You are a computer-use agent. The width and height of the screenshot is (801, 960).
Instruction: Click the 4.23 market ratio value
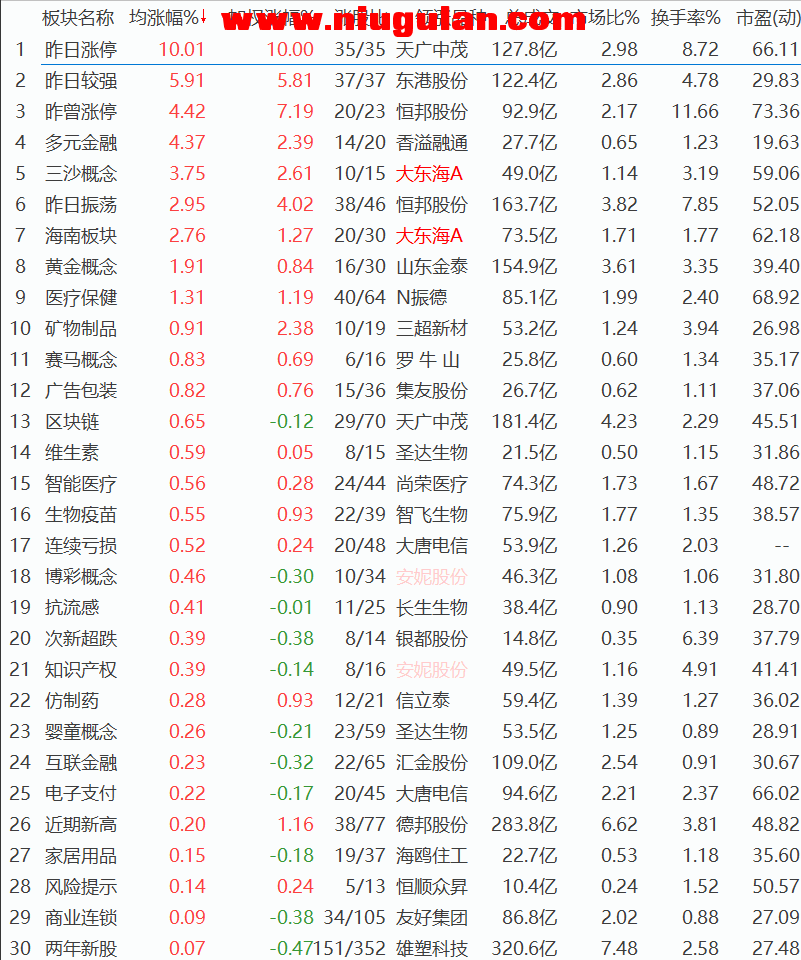click(x=619, y=422)
